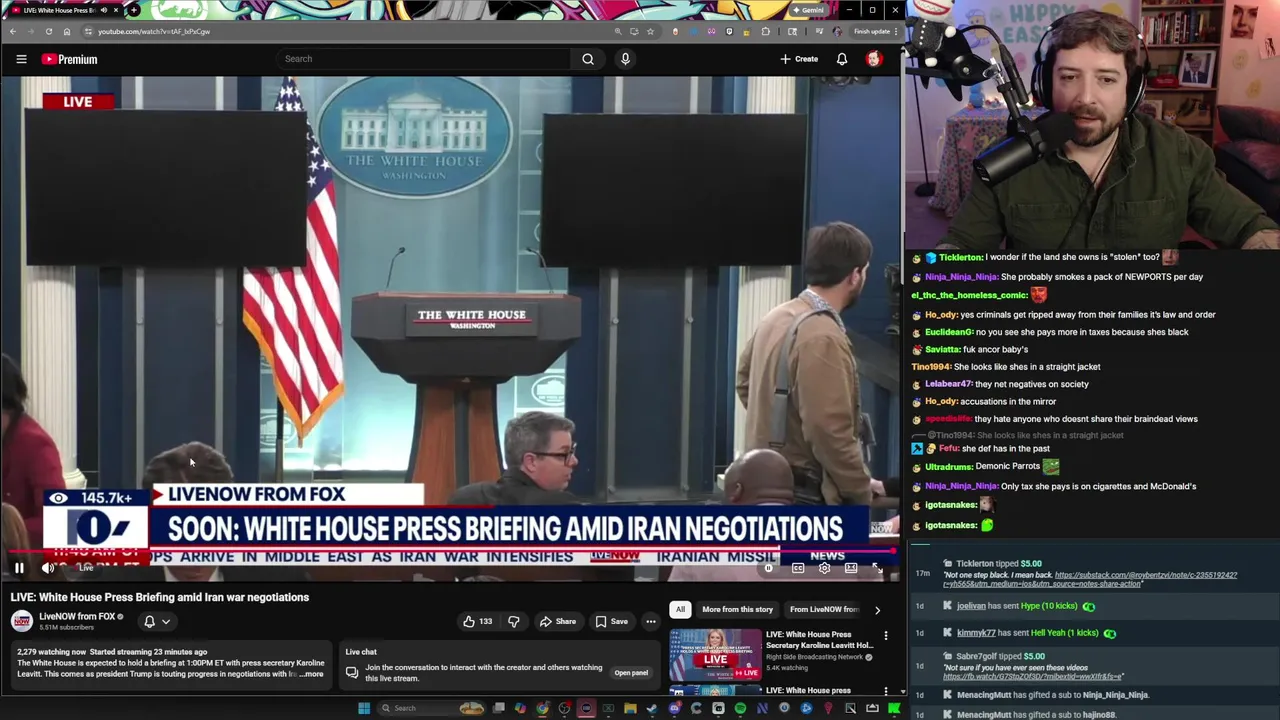The height and width of the screenshot is (720, 1280).
Task: Mute the tab using its speaker icon
Action: (x=103, y=10)
